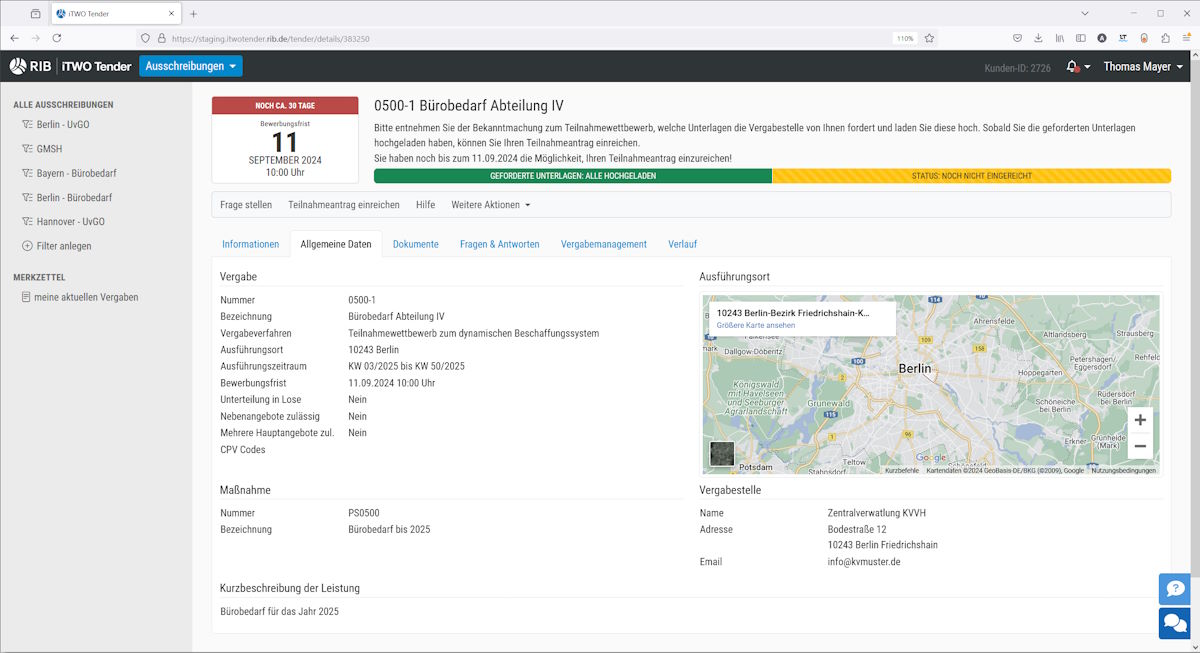Viewport: 1200px width, 653px height.
Task: Click green Geforderte Unterlagen progress bar
Action: [573, 176]
